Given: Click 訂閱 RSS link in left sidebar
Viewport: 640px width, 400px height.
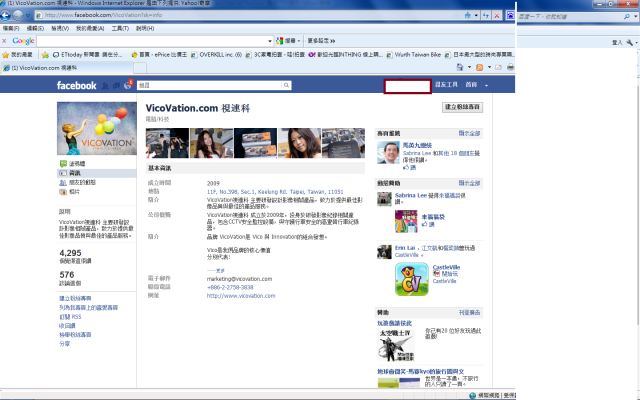Looking at the screenshot, I should [x=70, y=317].
